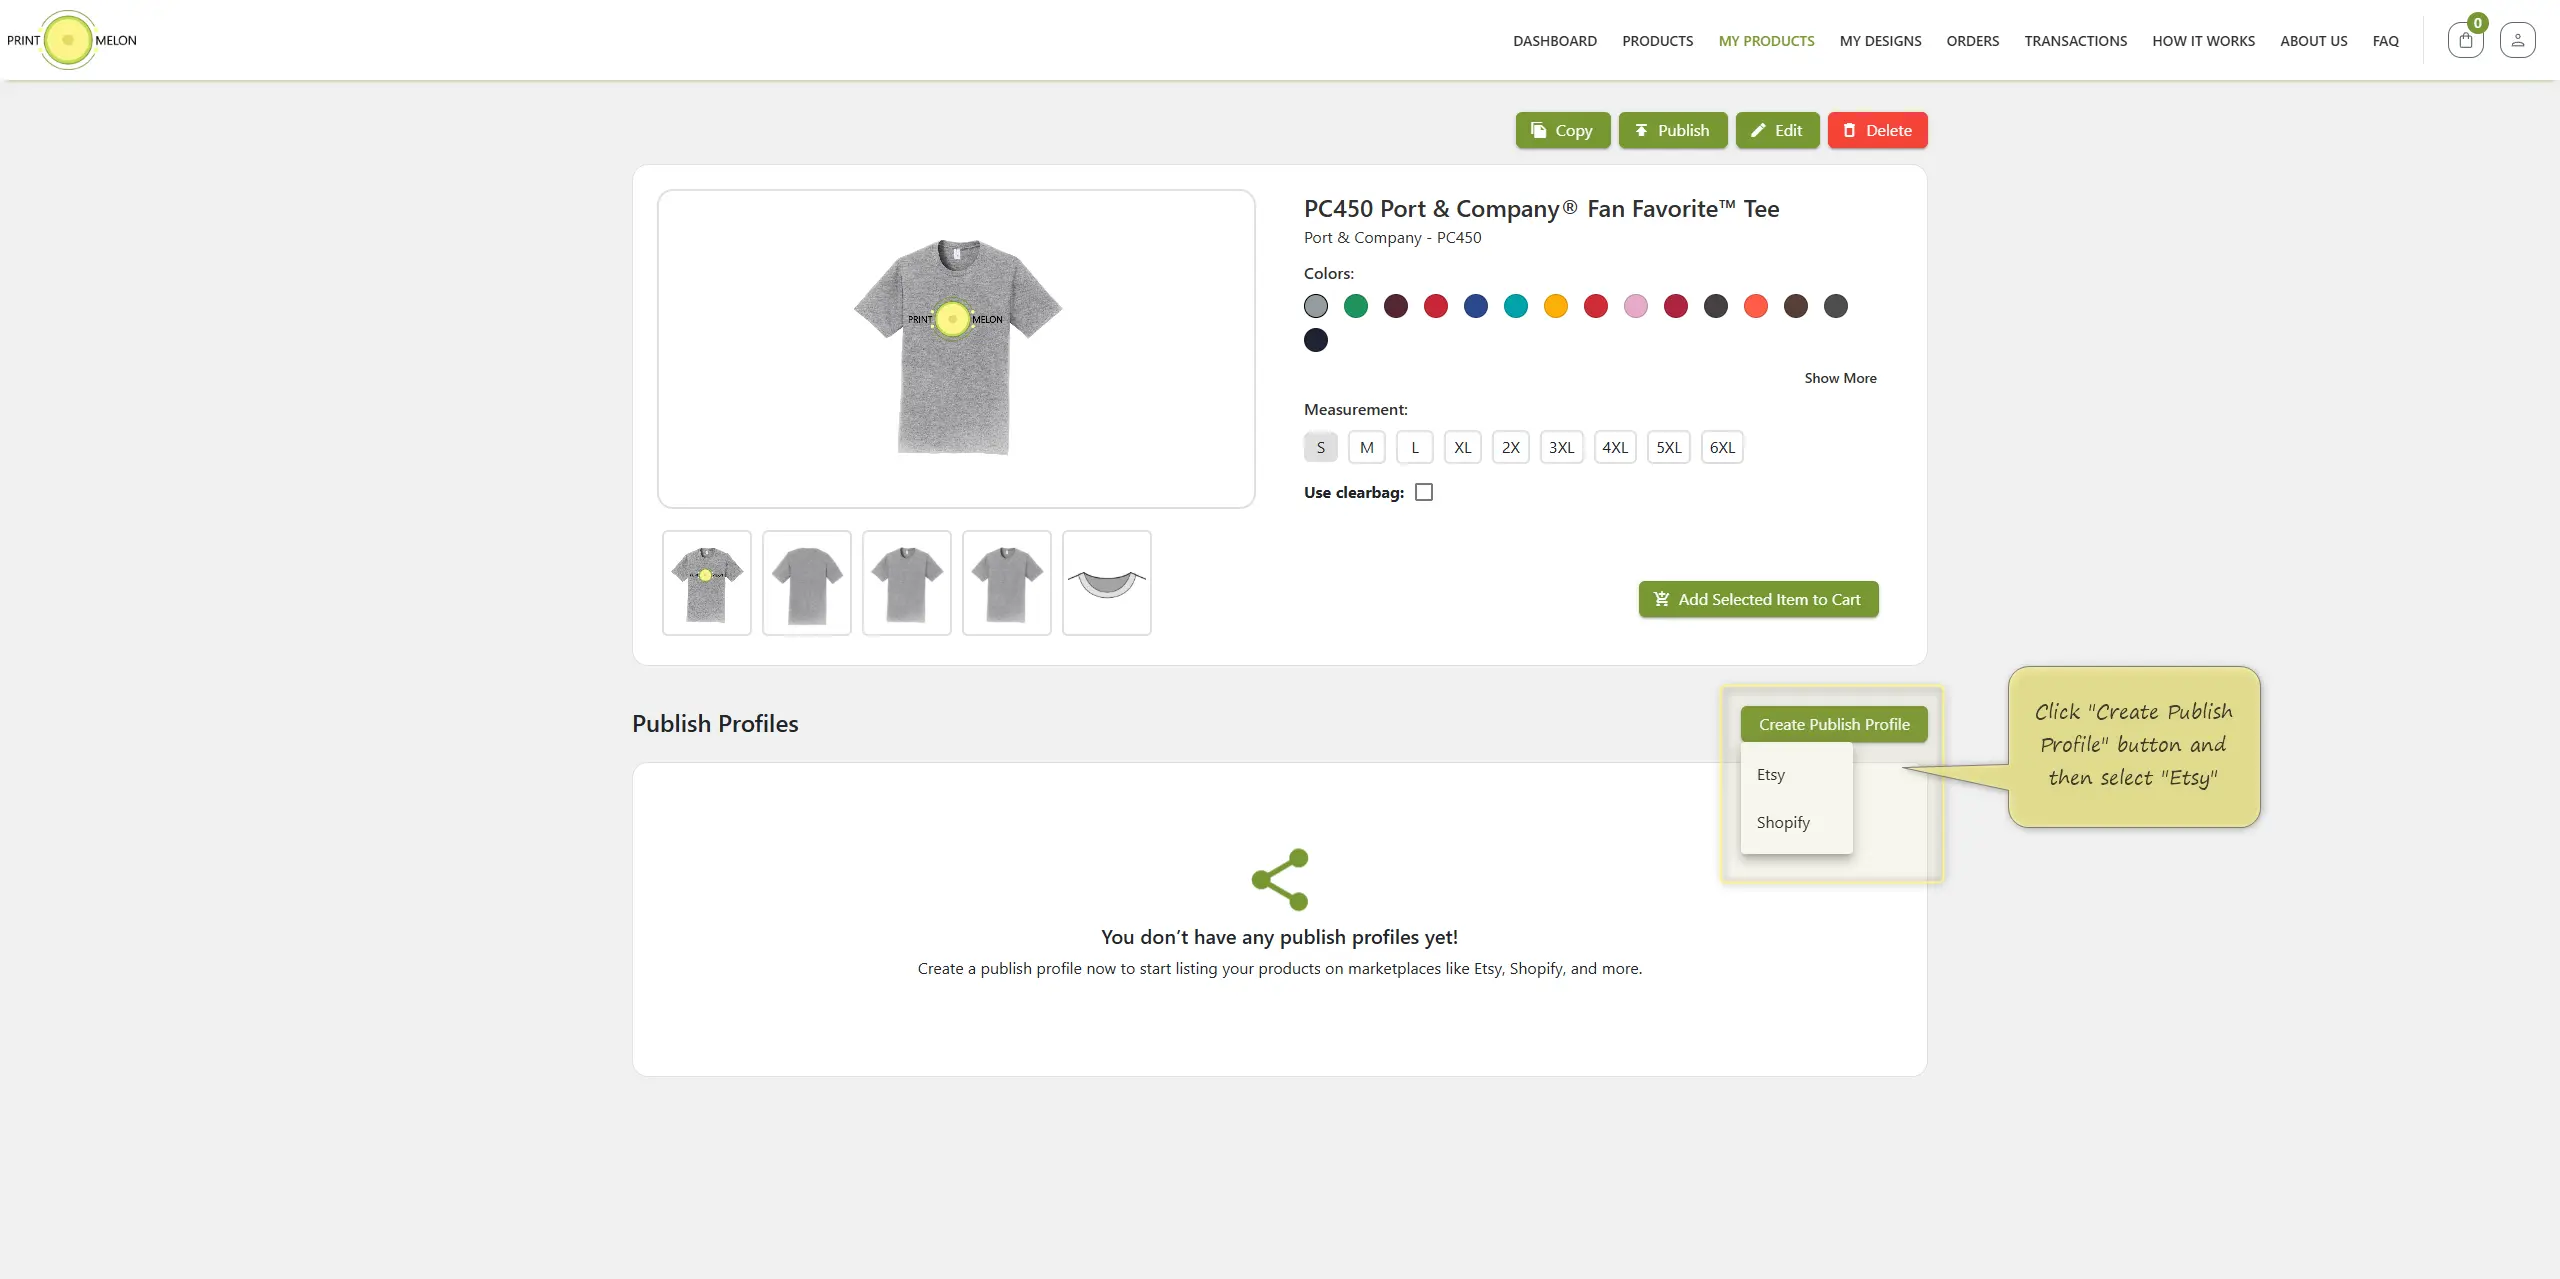Choose the teal color swatch
This screenshot has height=1279, width=2560.
(x=1515, y=306)
